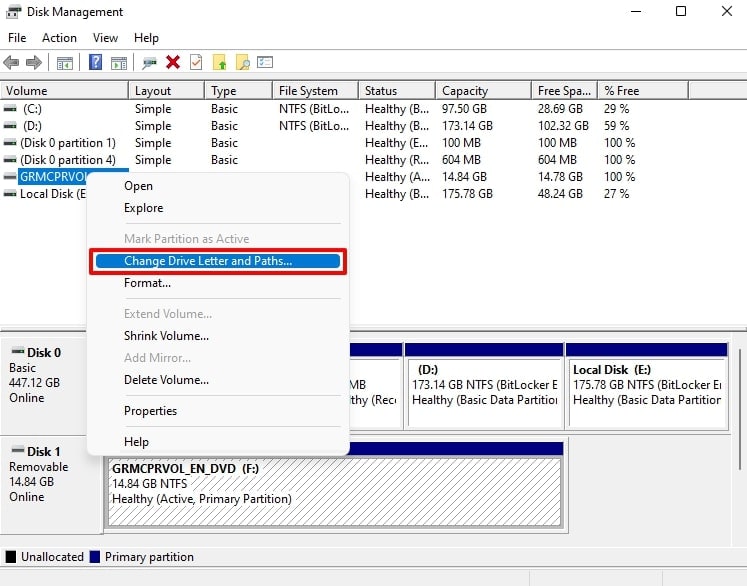Open the Action menu
747x586 pixels.
point(59,38)
